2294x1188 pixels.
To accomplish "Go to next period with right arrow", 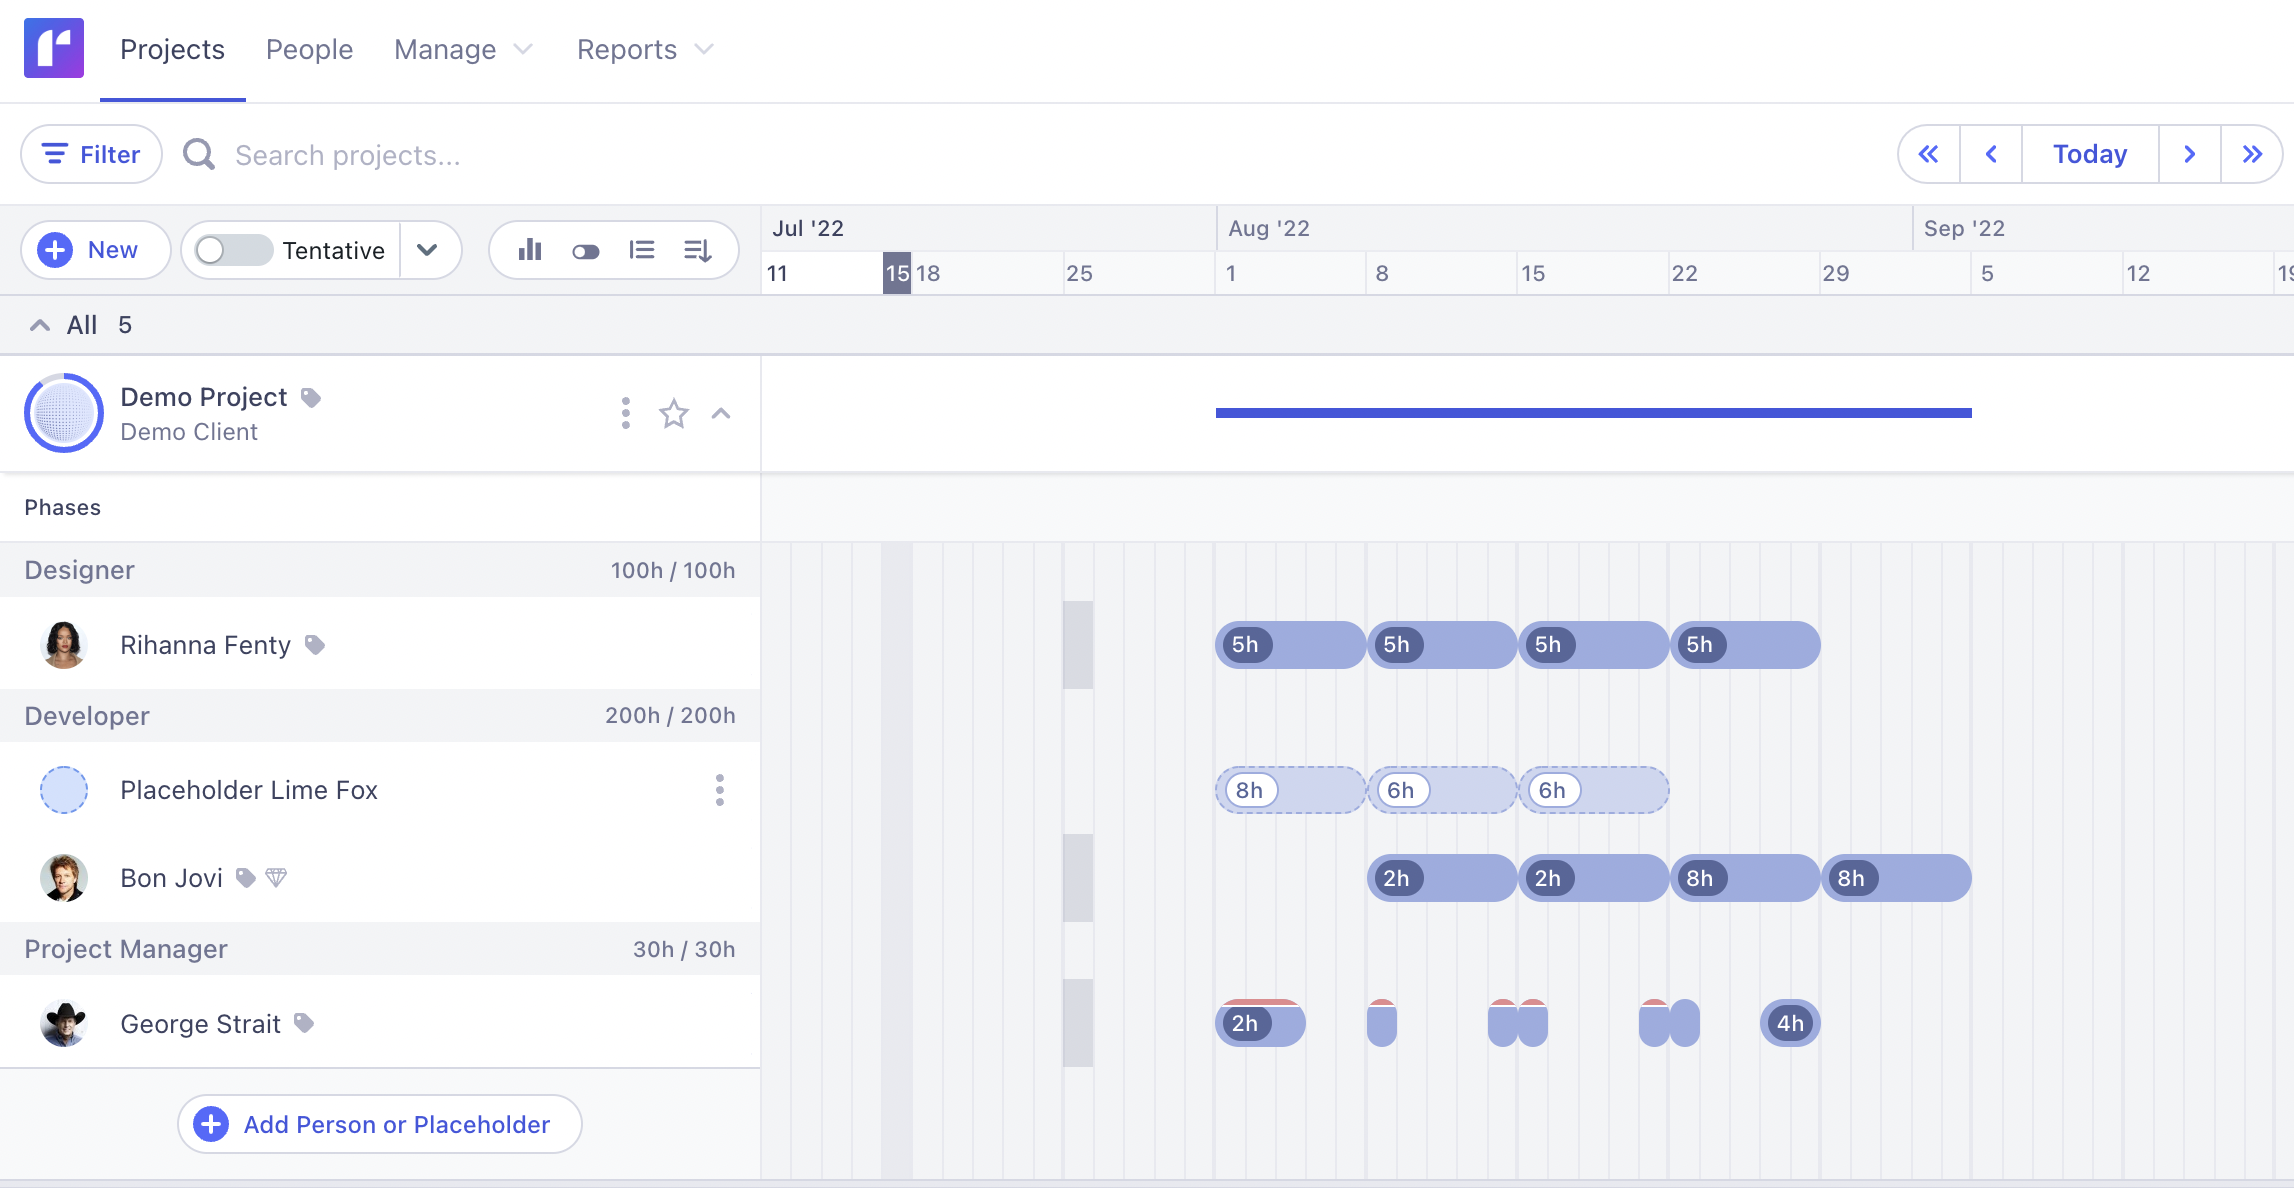I will point(2190,154).
